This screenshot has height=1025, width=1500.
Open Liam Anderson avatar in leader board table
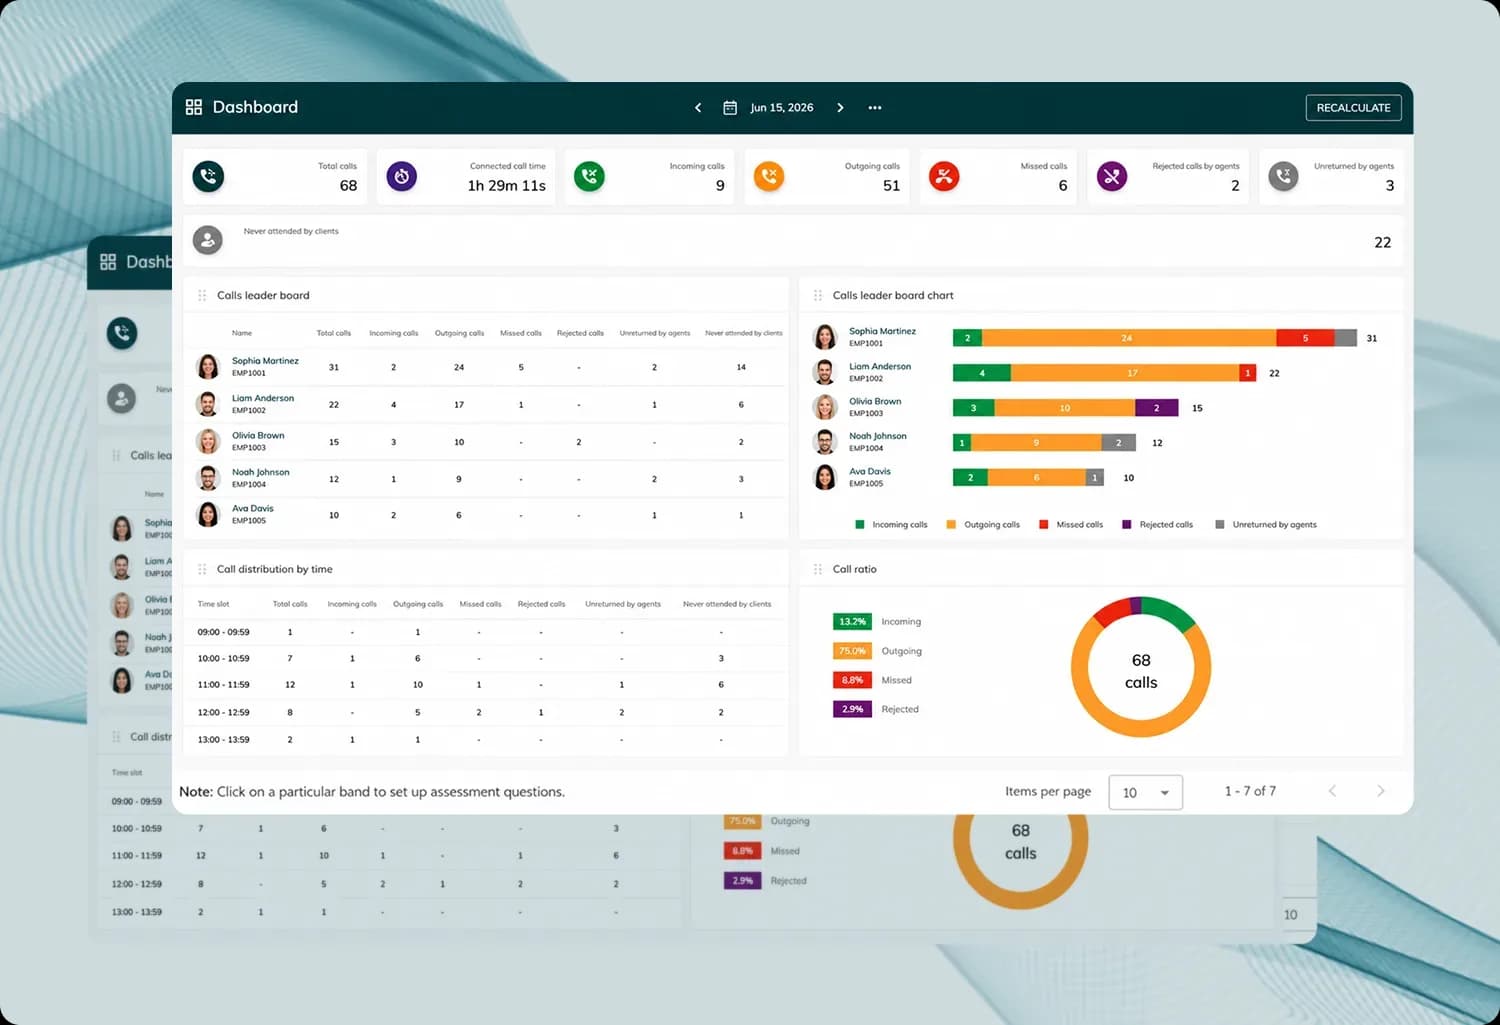pyautogui.click(x=208, y=404)
